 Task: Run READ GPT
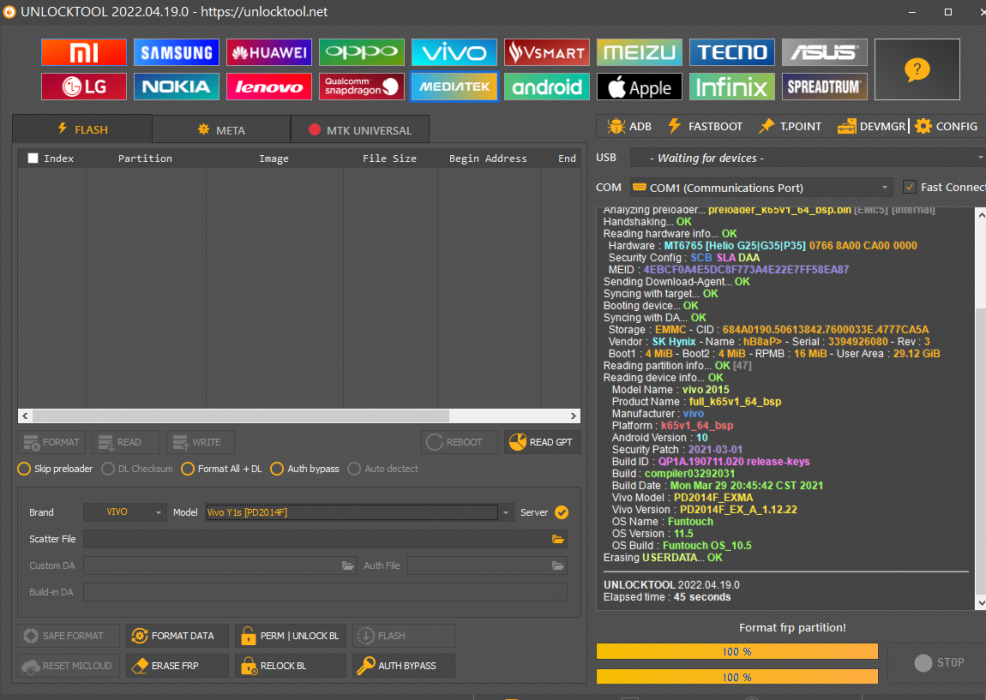click(x=542, y=442)
